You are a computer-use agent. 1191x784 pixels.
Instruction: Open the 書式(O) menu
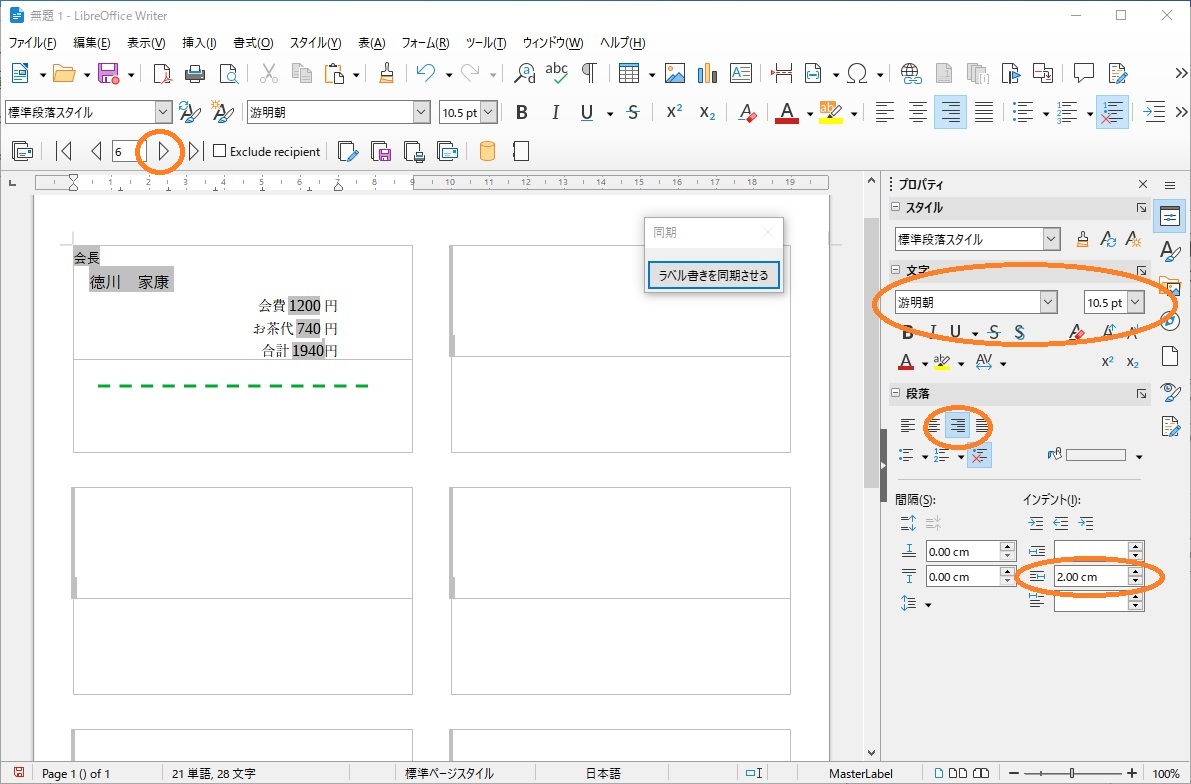(253, 43)
